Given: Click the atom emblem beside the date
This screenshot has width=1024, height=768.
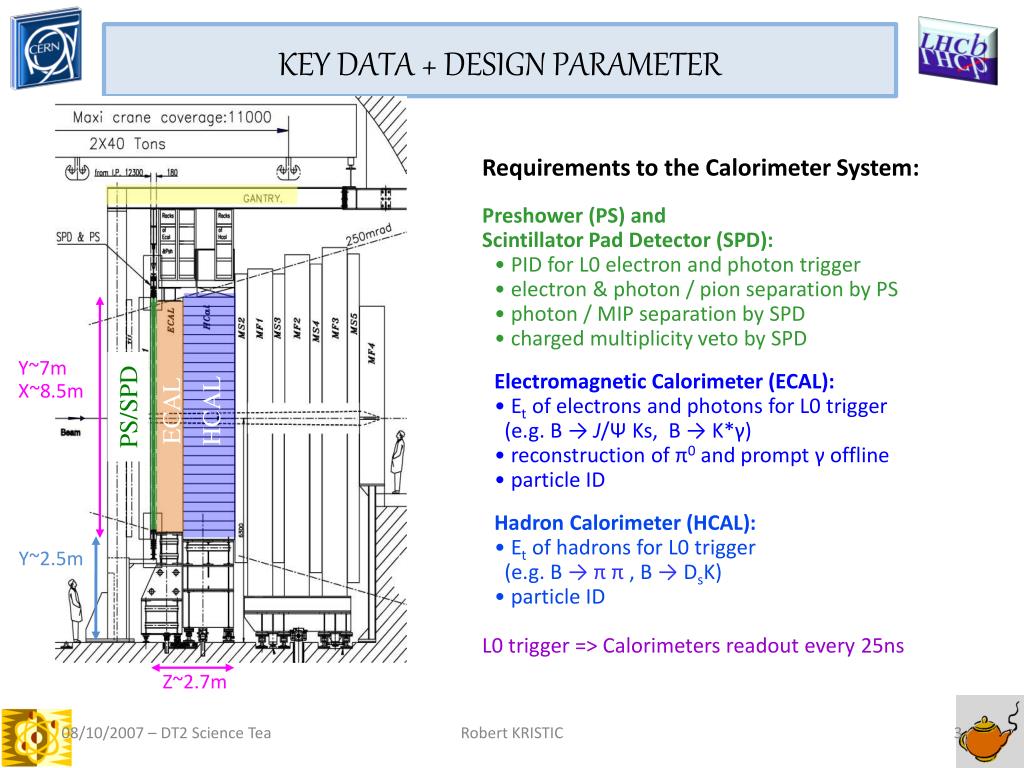Looking at the screenshot, I should coord(37,738).
